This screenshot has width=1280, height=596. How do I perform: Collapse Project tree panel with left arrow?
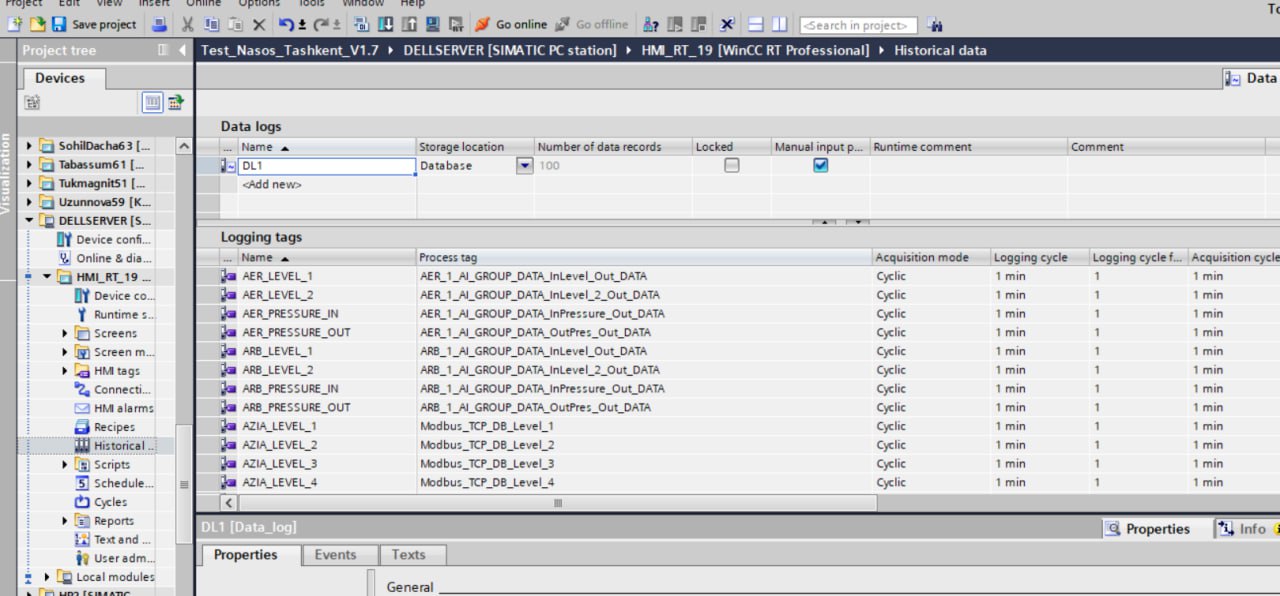pos(182,50)
